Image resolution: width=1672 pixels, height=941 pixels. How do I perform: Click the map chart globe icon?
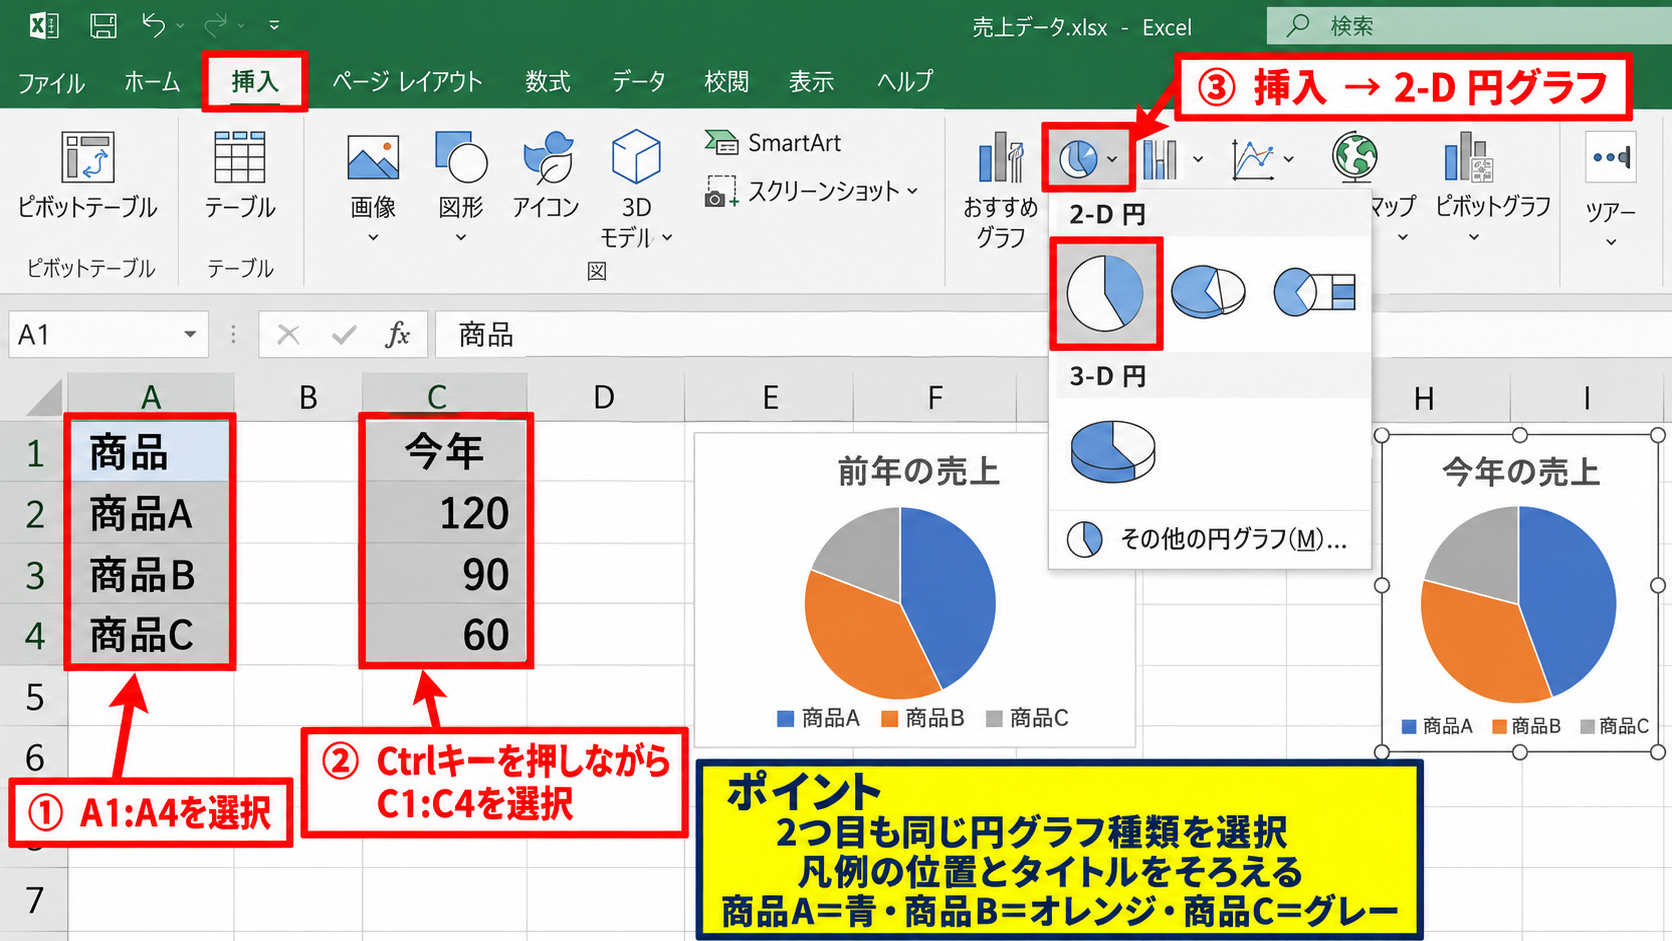[1354, 156]
